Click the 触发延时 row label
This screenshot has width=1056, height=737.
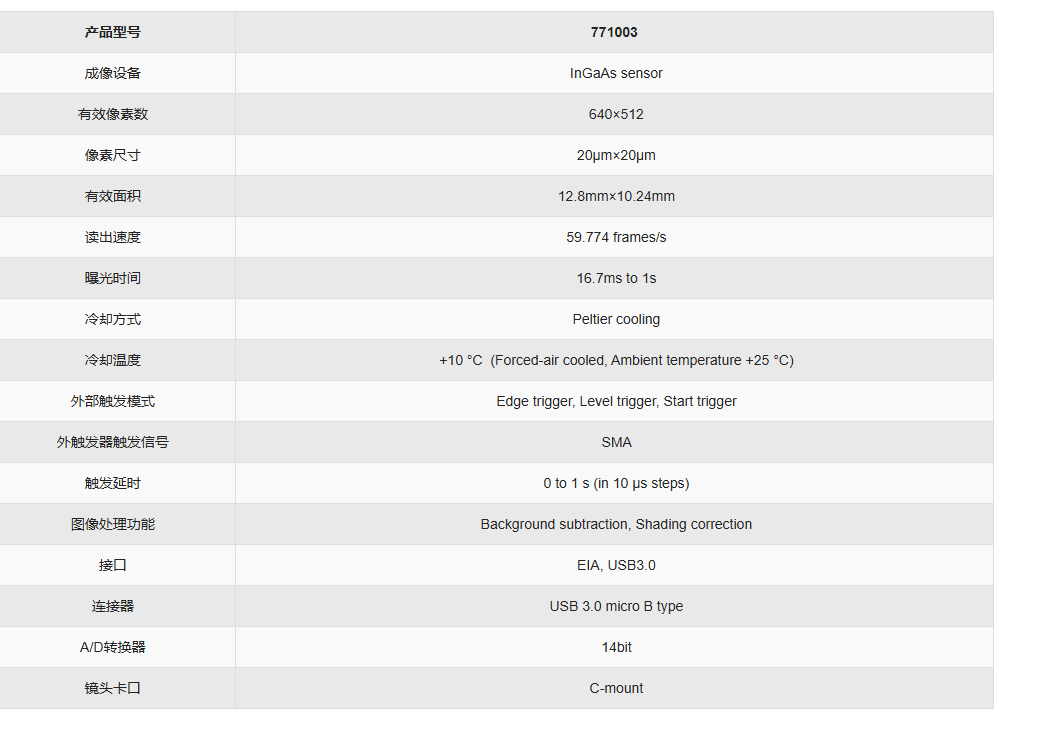coord(113,483)
